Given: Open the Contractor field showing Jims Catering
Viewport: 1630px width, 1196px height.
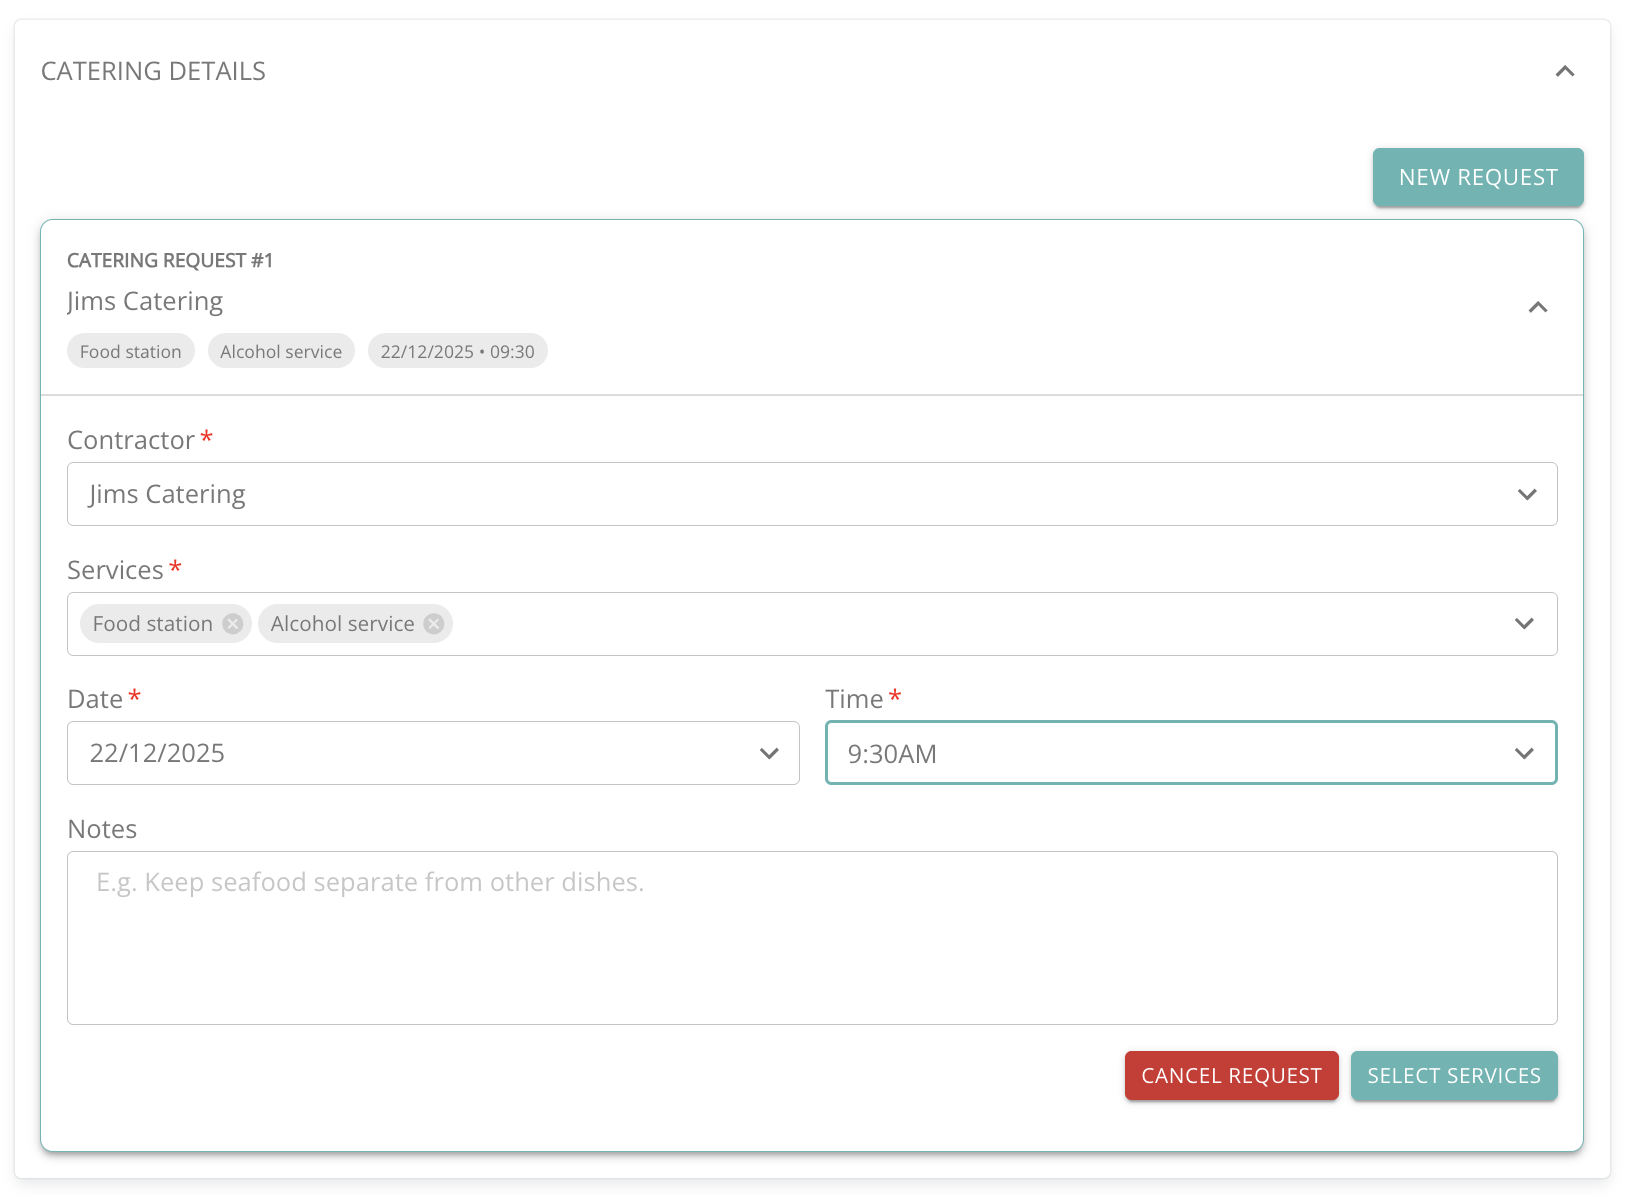Looking at the screenshot, I should pos(780,494).
